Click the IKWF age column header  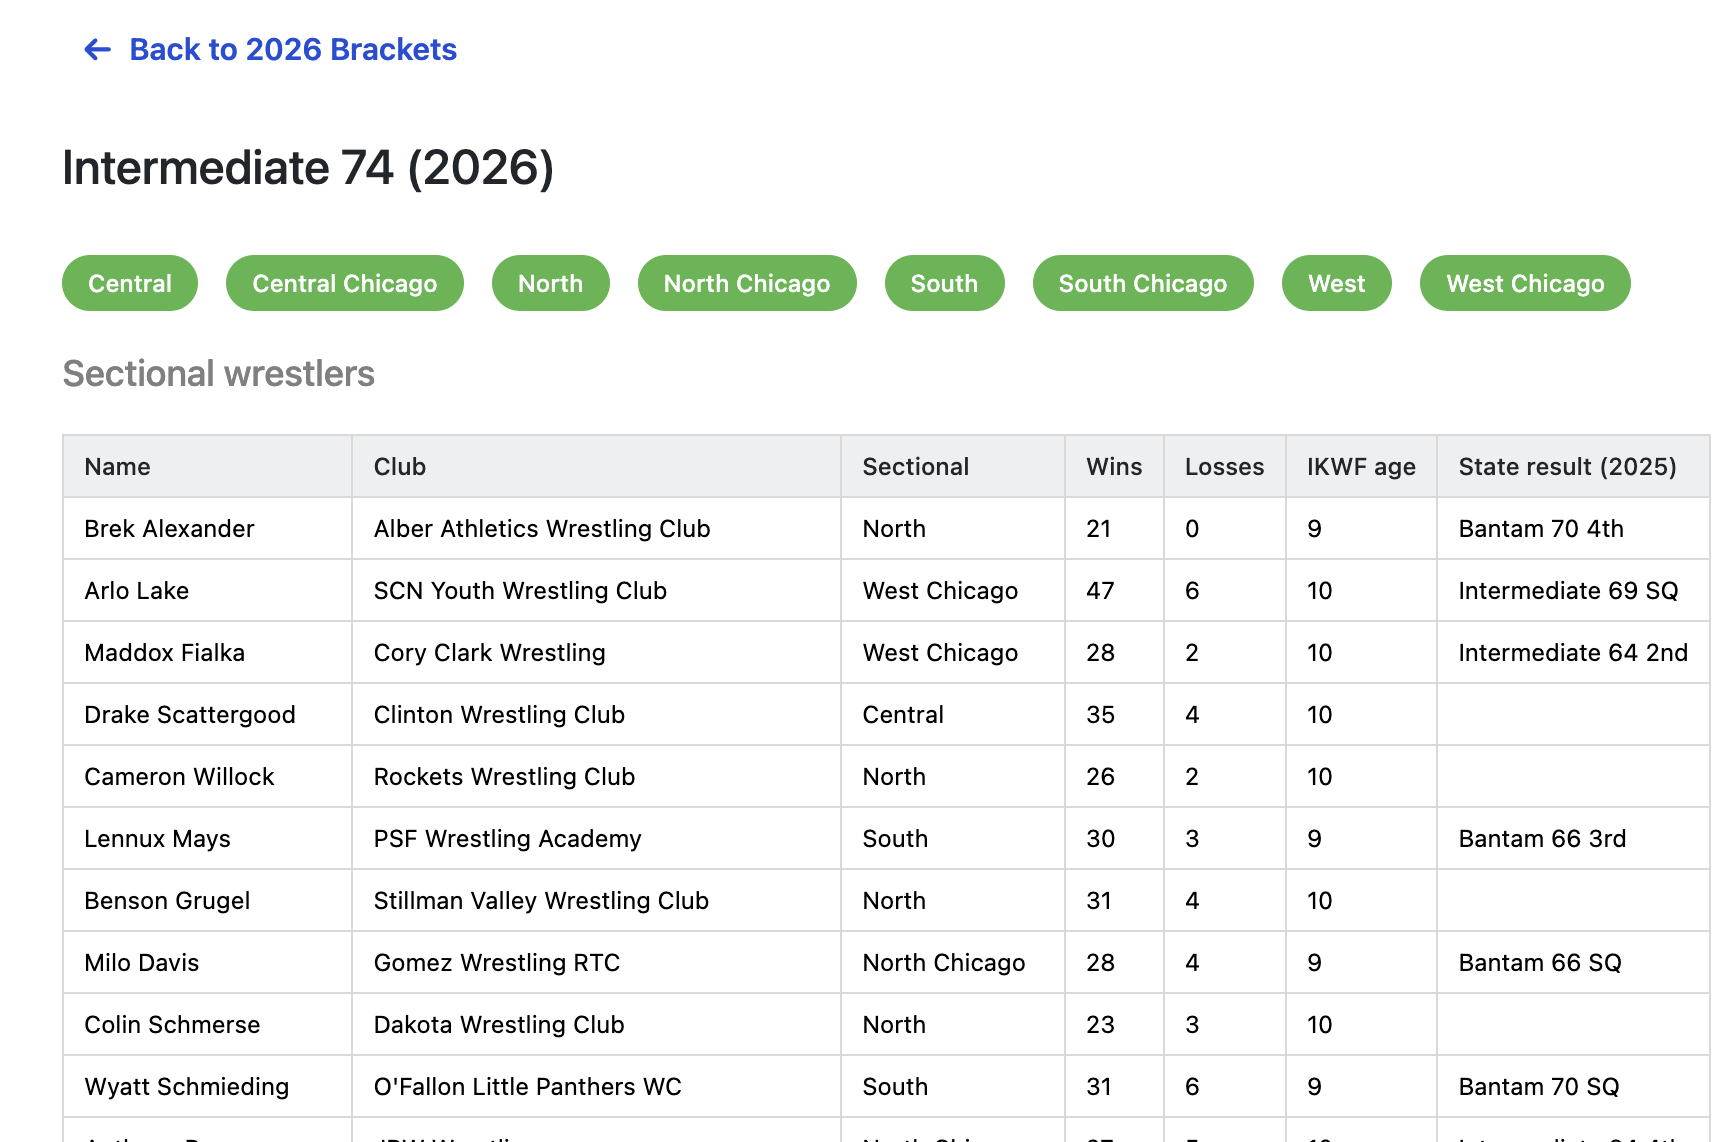(1360, 467)
